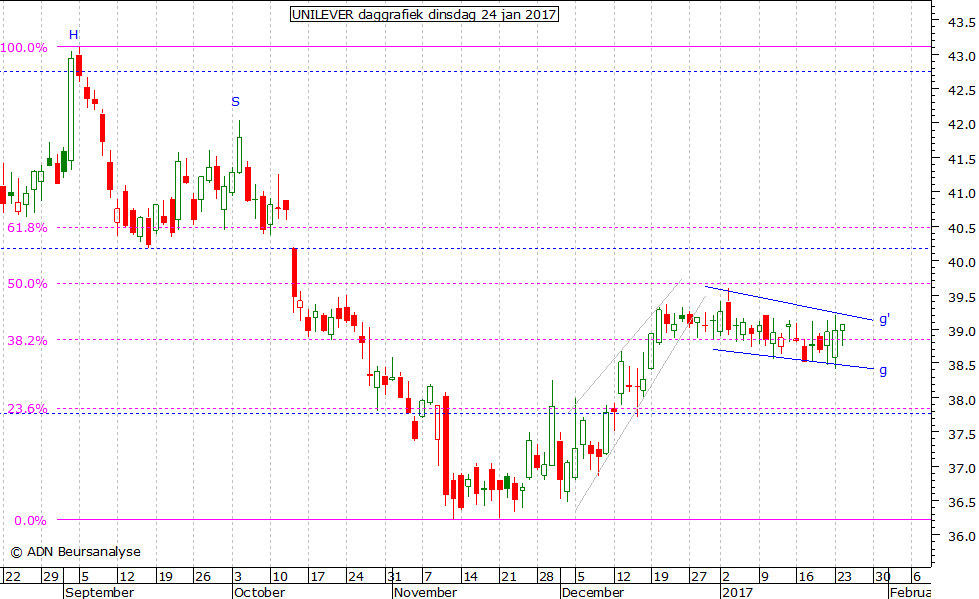Click the 43.5 price axis value
The height and width of the screenshot is (599, 979).
(962, 22)
